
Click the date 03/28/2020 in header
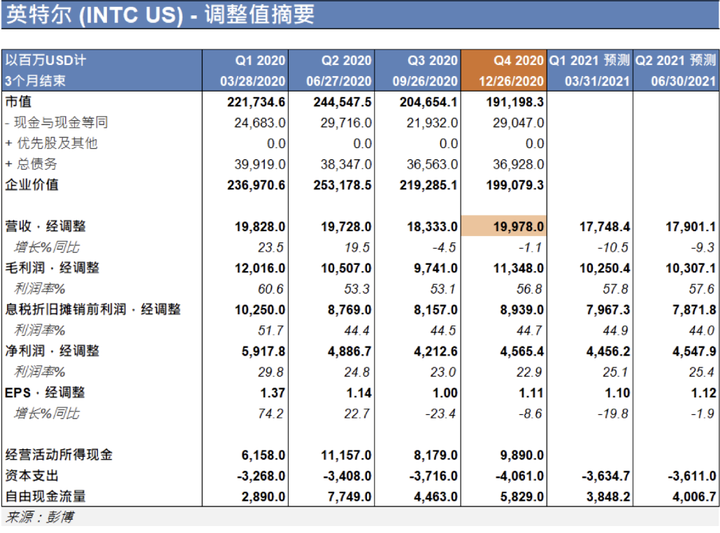pyautogui.click(x=253, y=81)
